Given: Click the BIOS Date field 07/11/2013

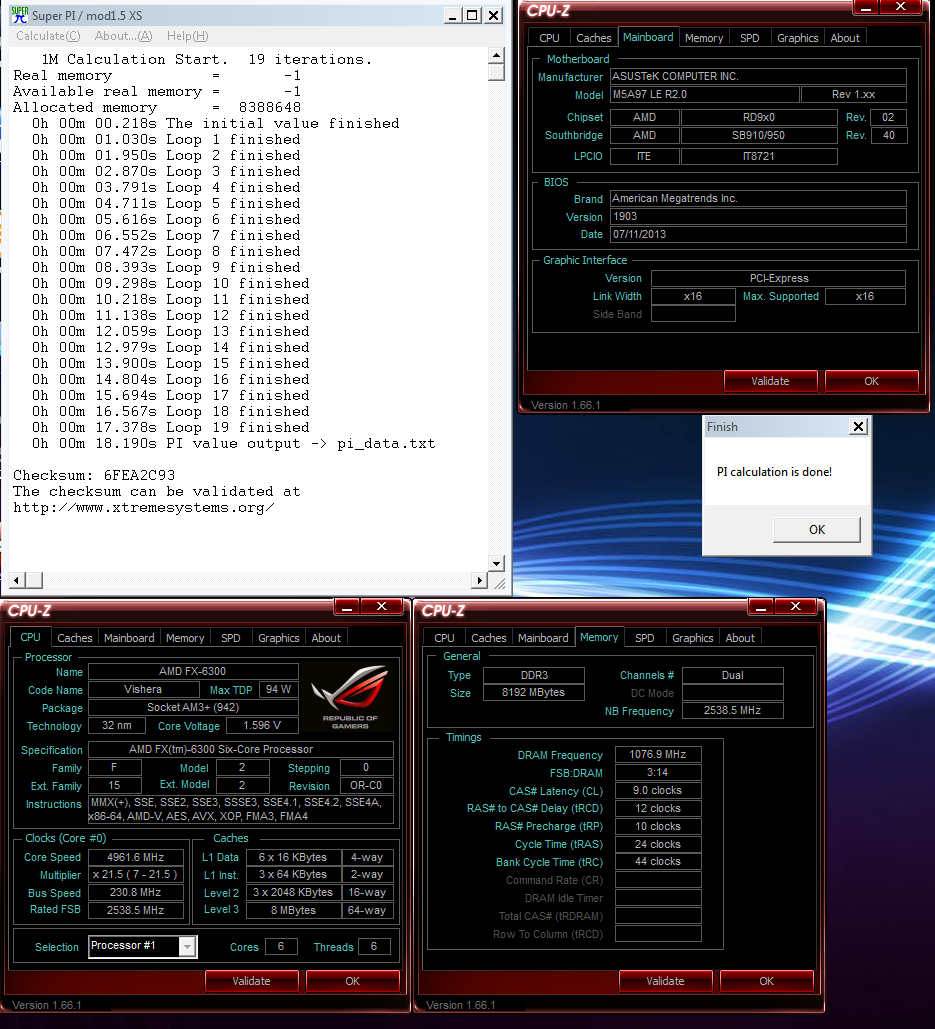Looking at the screenshot, I should [758, 234].
